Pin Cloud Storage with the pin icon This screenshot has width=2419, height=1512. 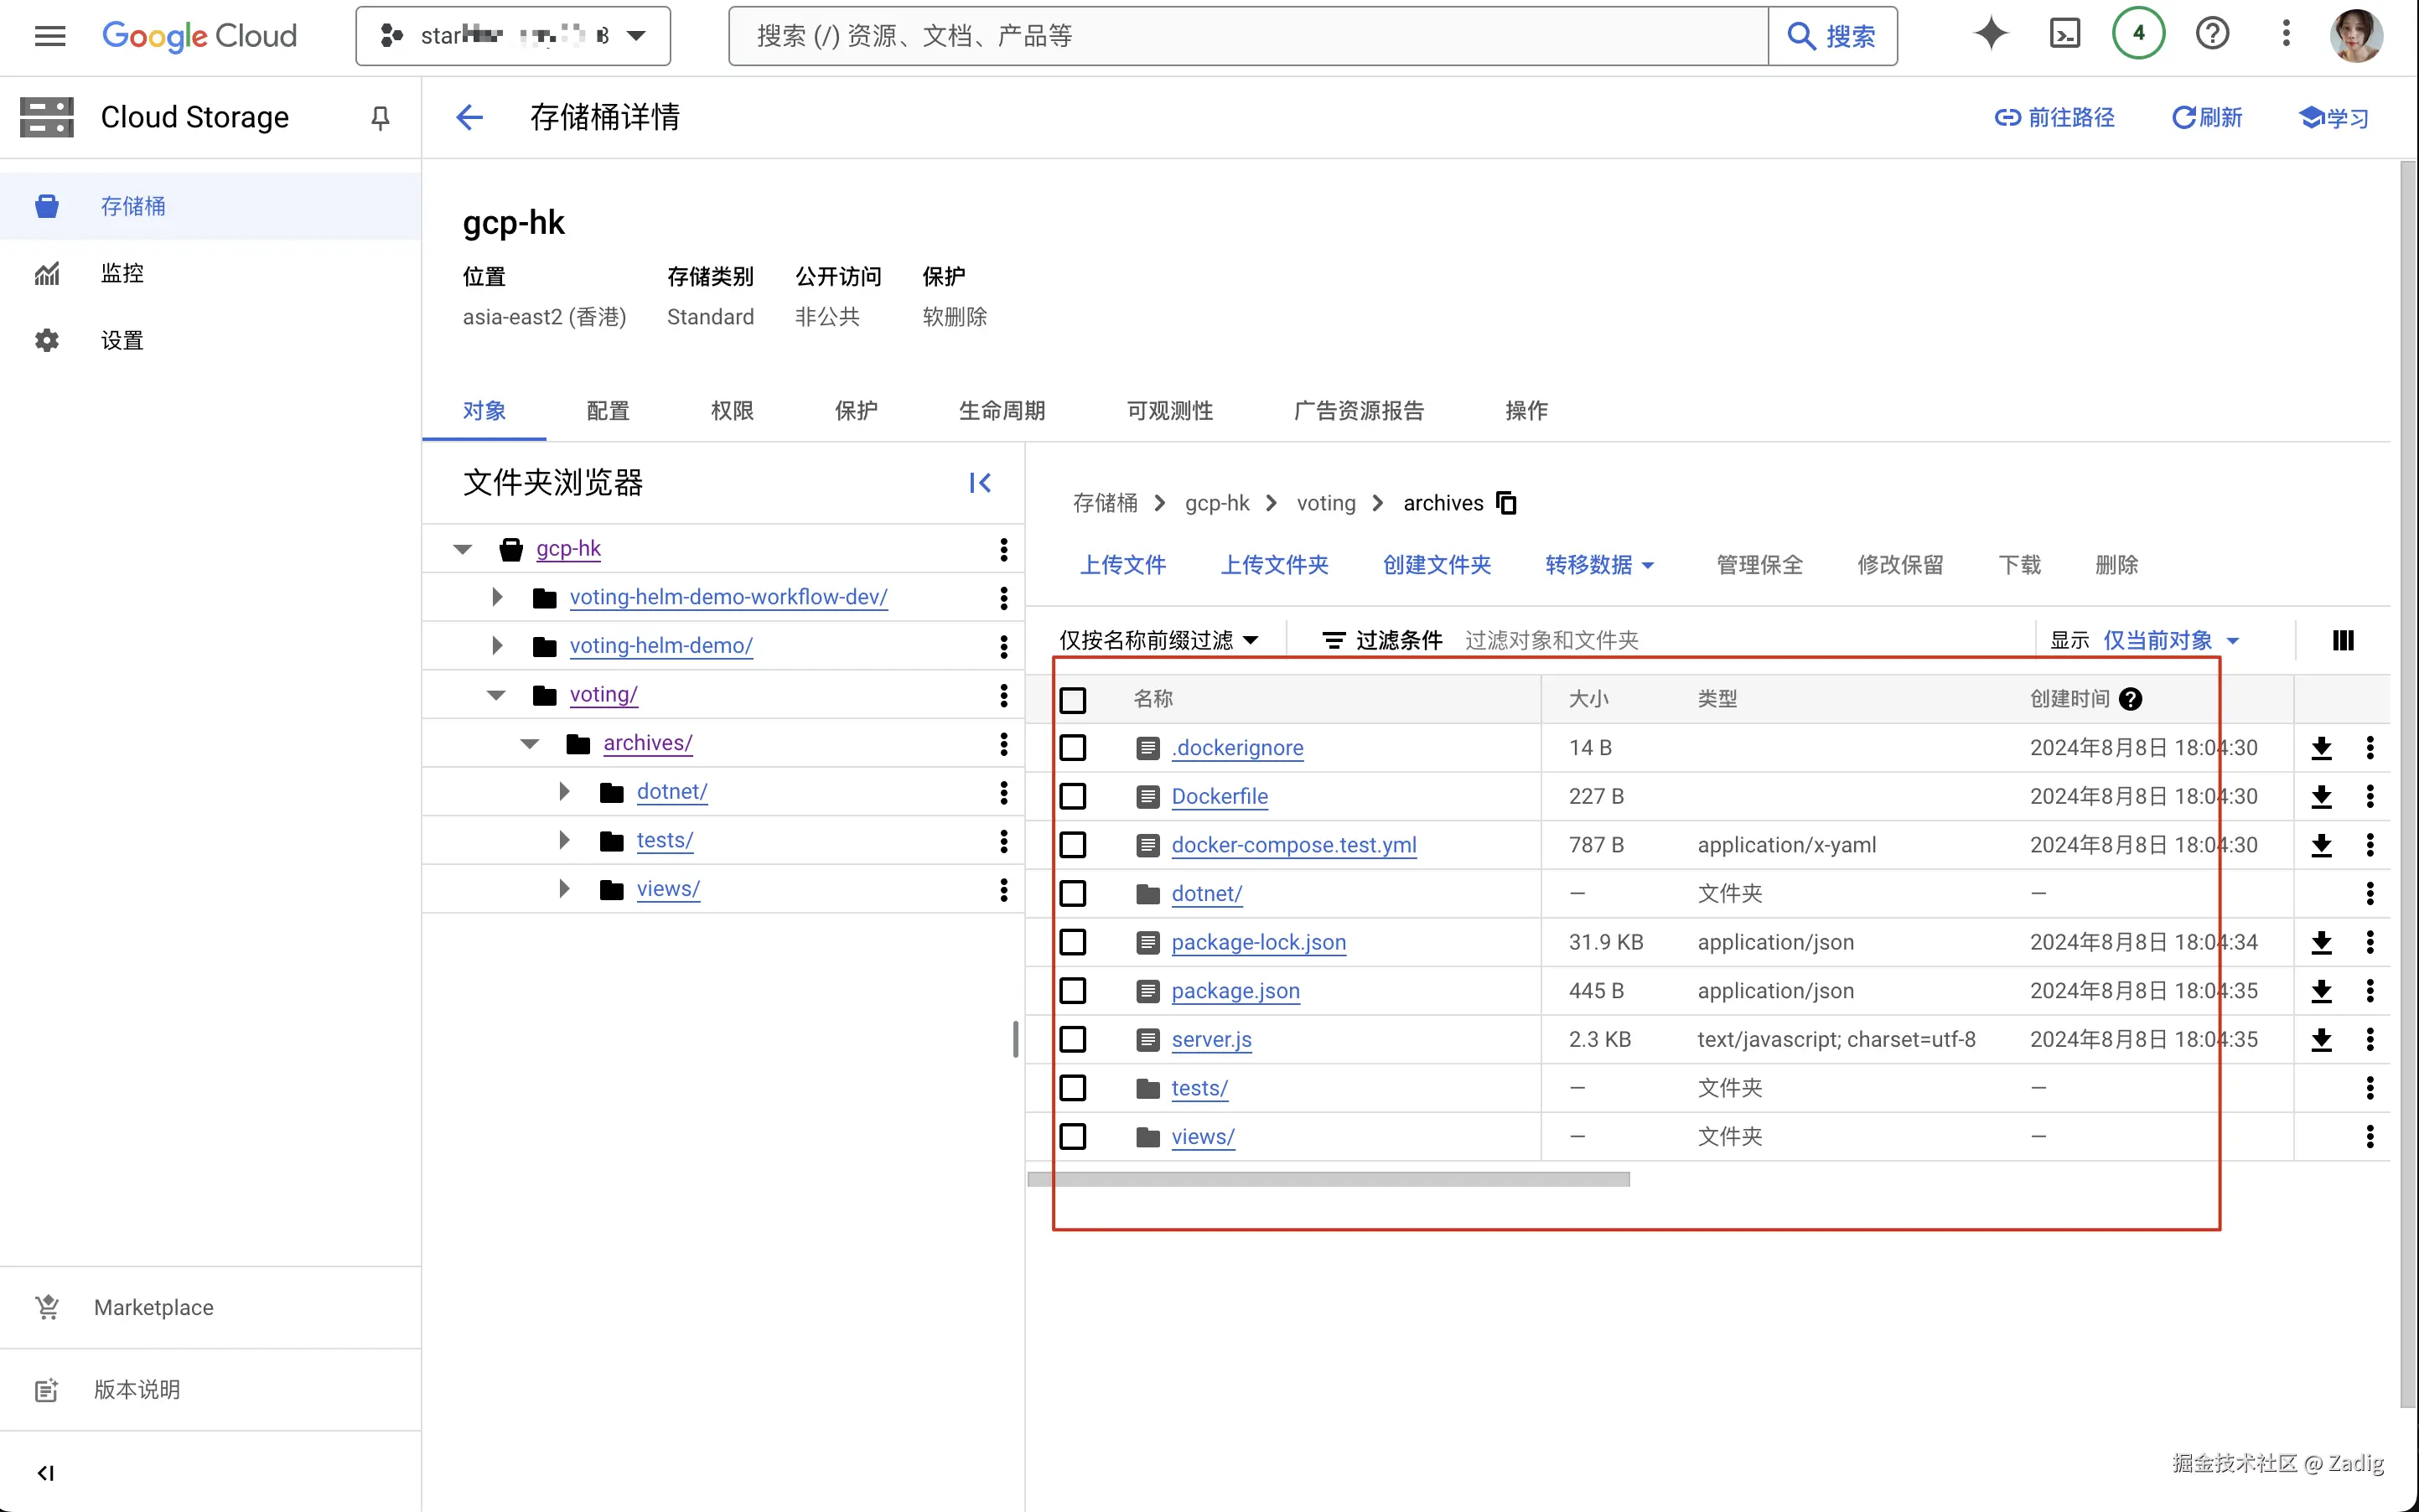(x=380, y=118)
